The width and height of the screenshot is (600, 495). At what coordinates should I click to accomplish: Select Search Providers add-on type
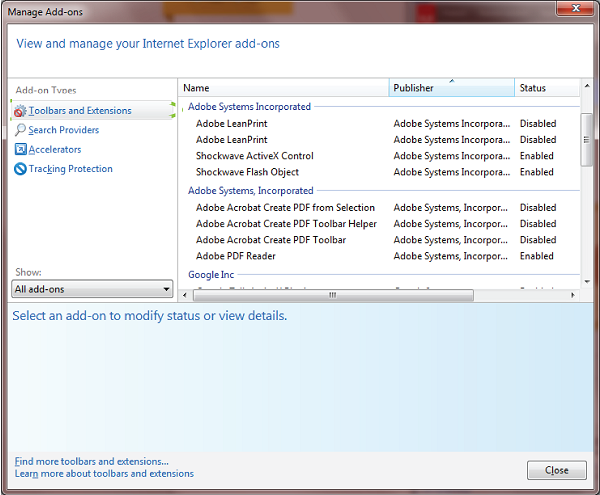tap(64, 130)
